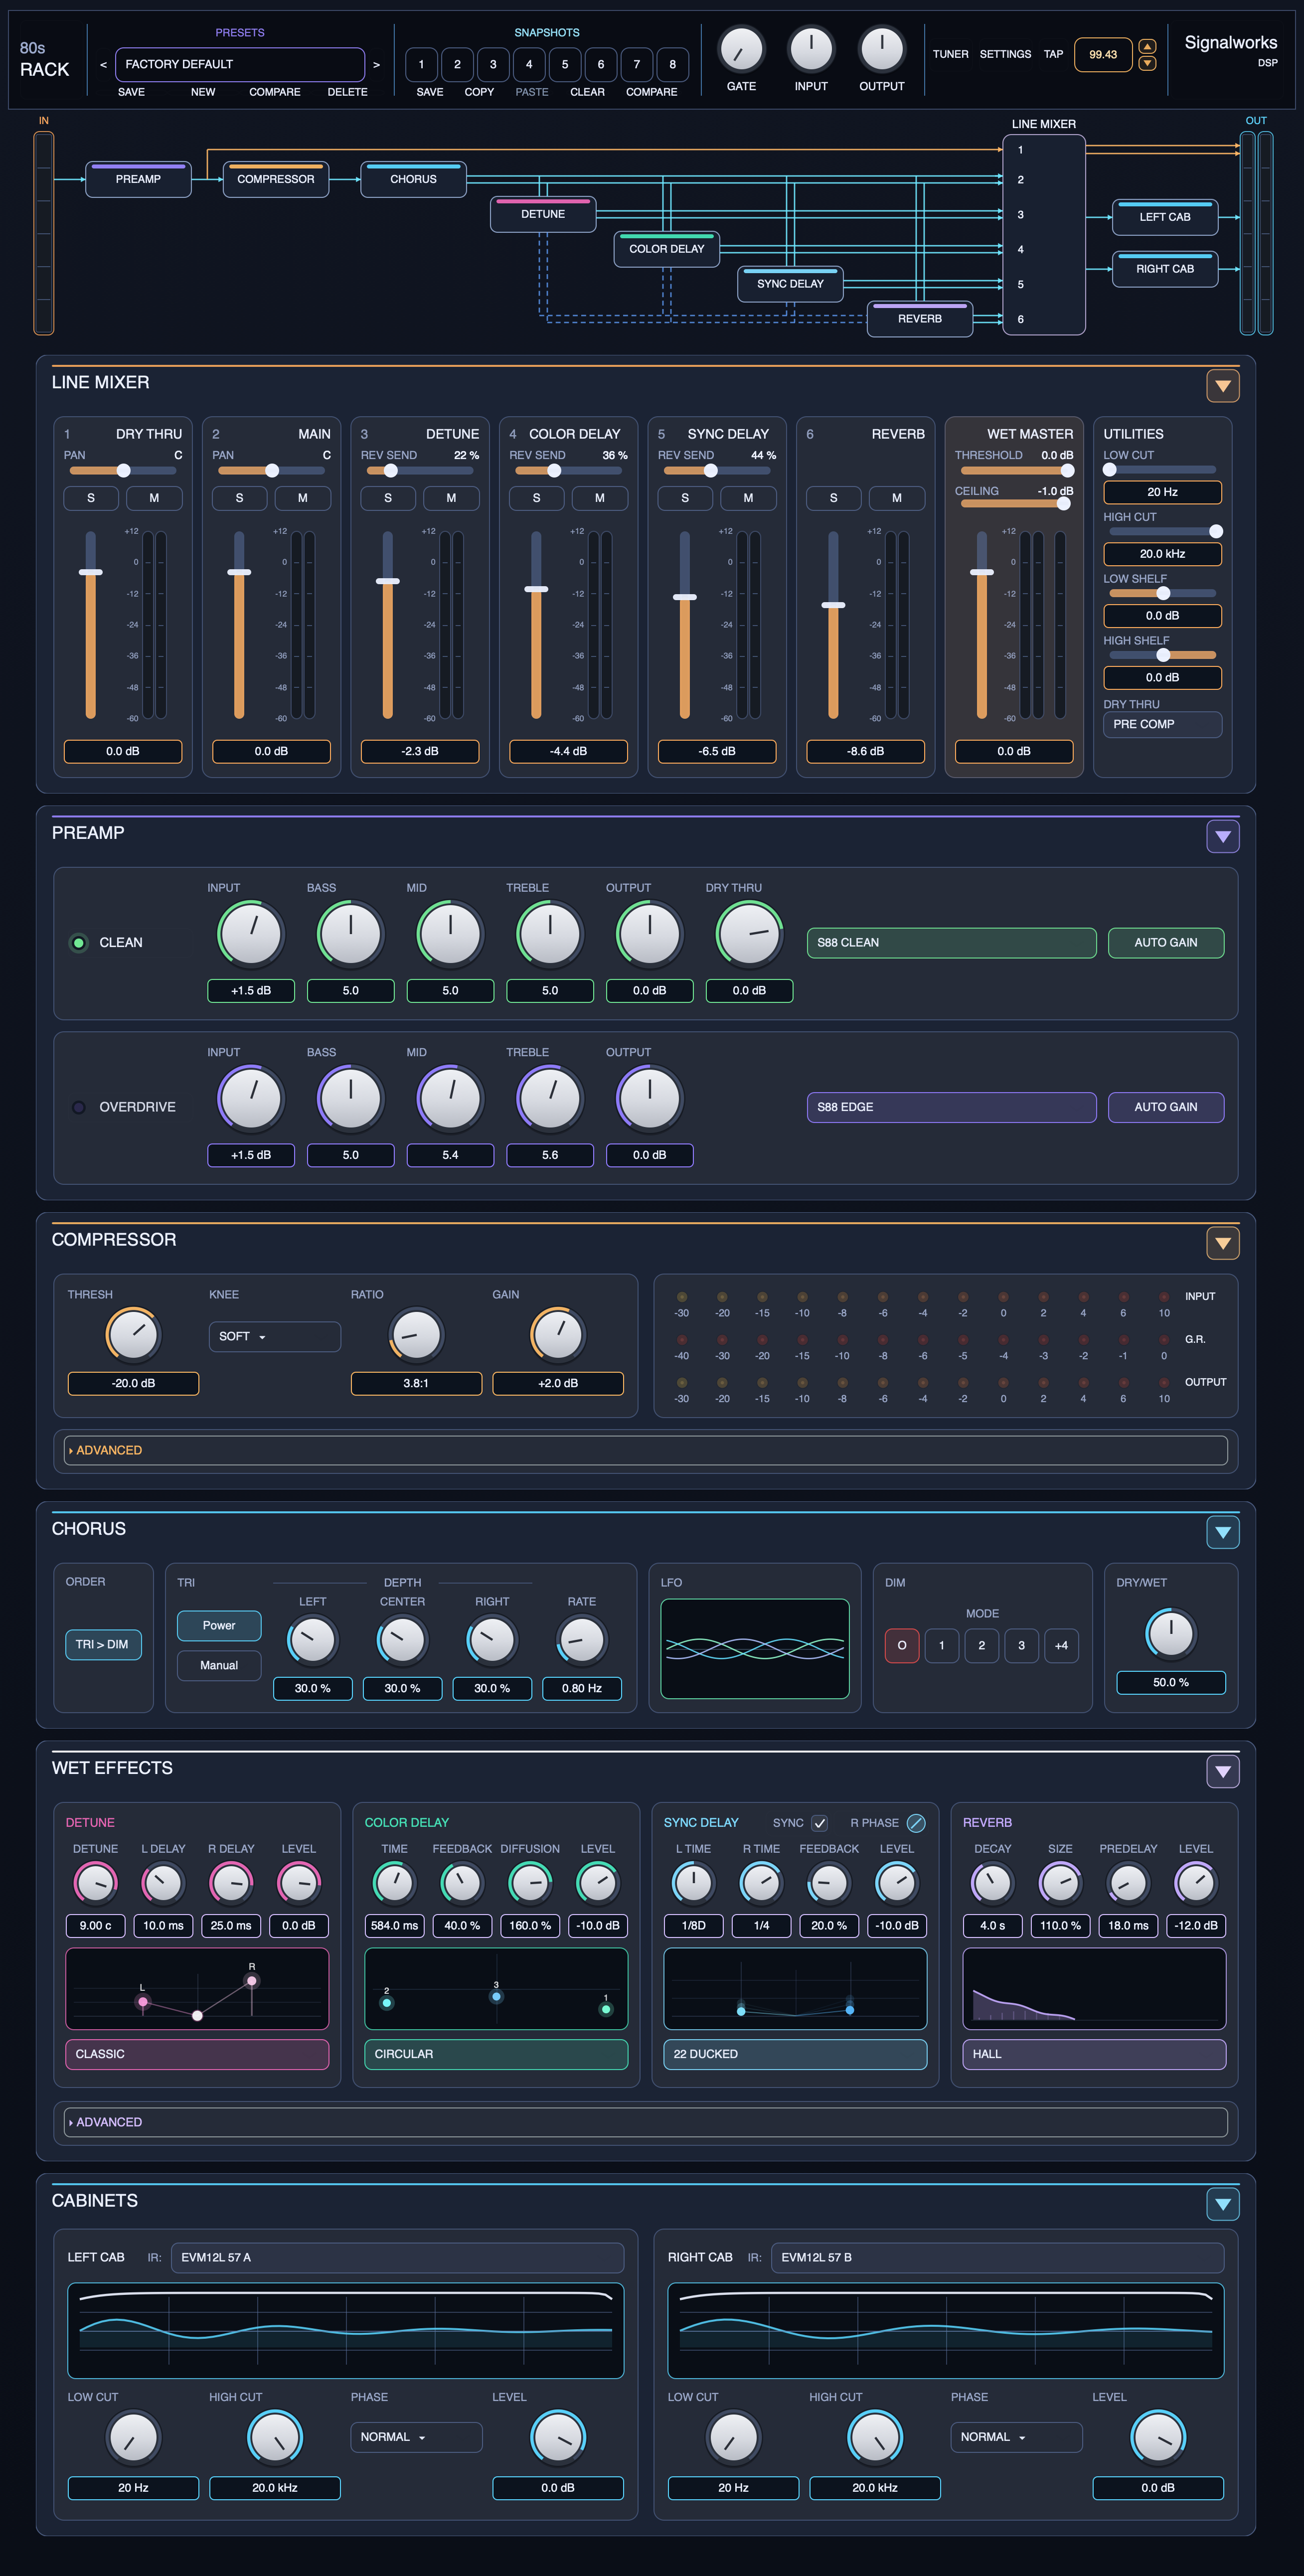Select the COMPRESSOR block in signal chain
This screenshot has height=2576, width=1304.
[x=276, y=179]
